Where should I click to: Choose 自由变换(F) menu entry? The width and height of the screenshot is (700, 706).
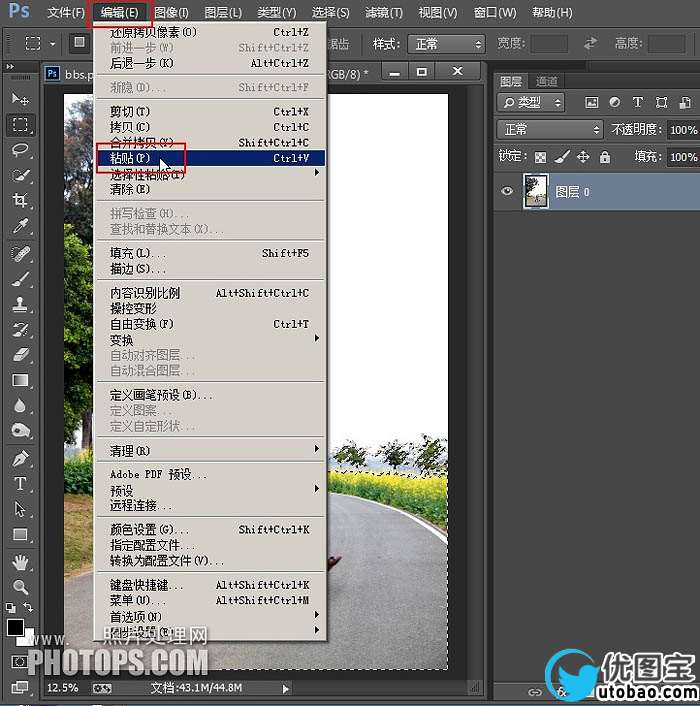pyautogui.click(x=210, y=324)
